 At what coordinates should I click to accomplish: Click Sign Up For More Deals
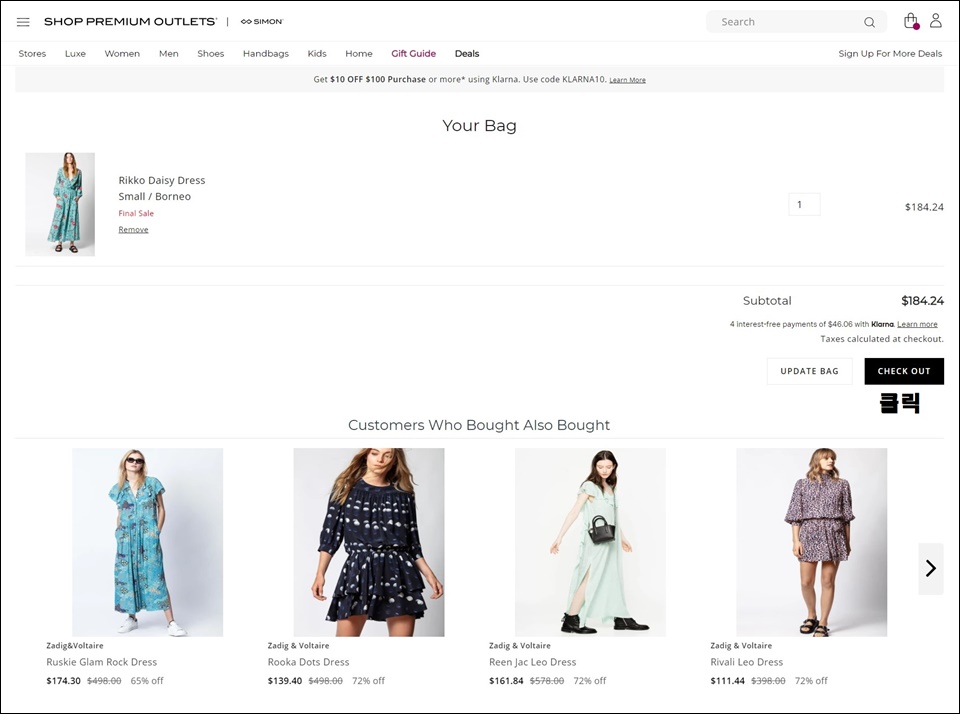point(890,54)
